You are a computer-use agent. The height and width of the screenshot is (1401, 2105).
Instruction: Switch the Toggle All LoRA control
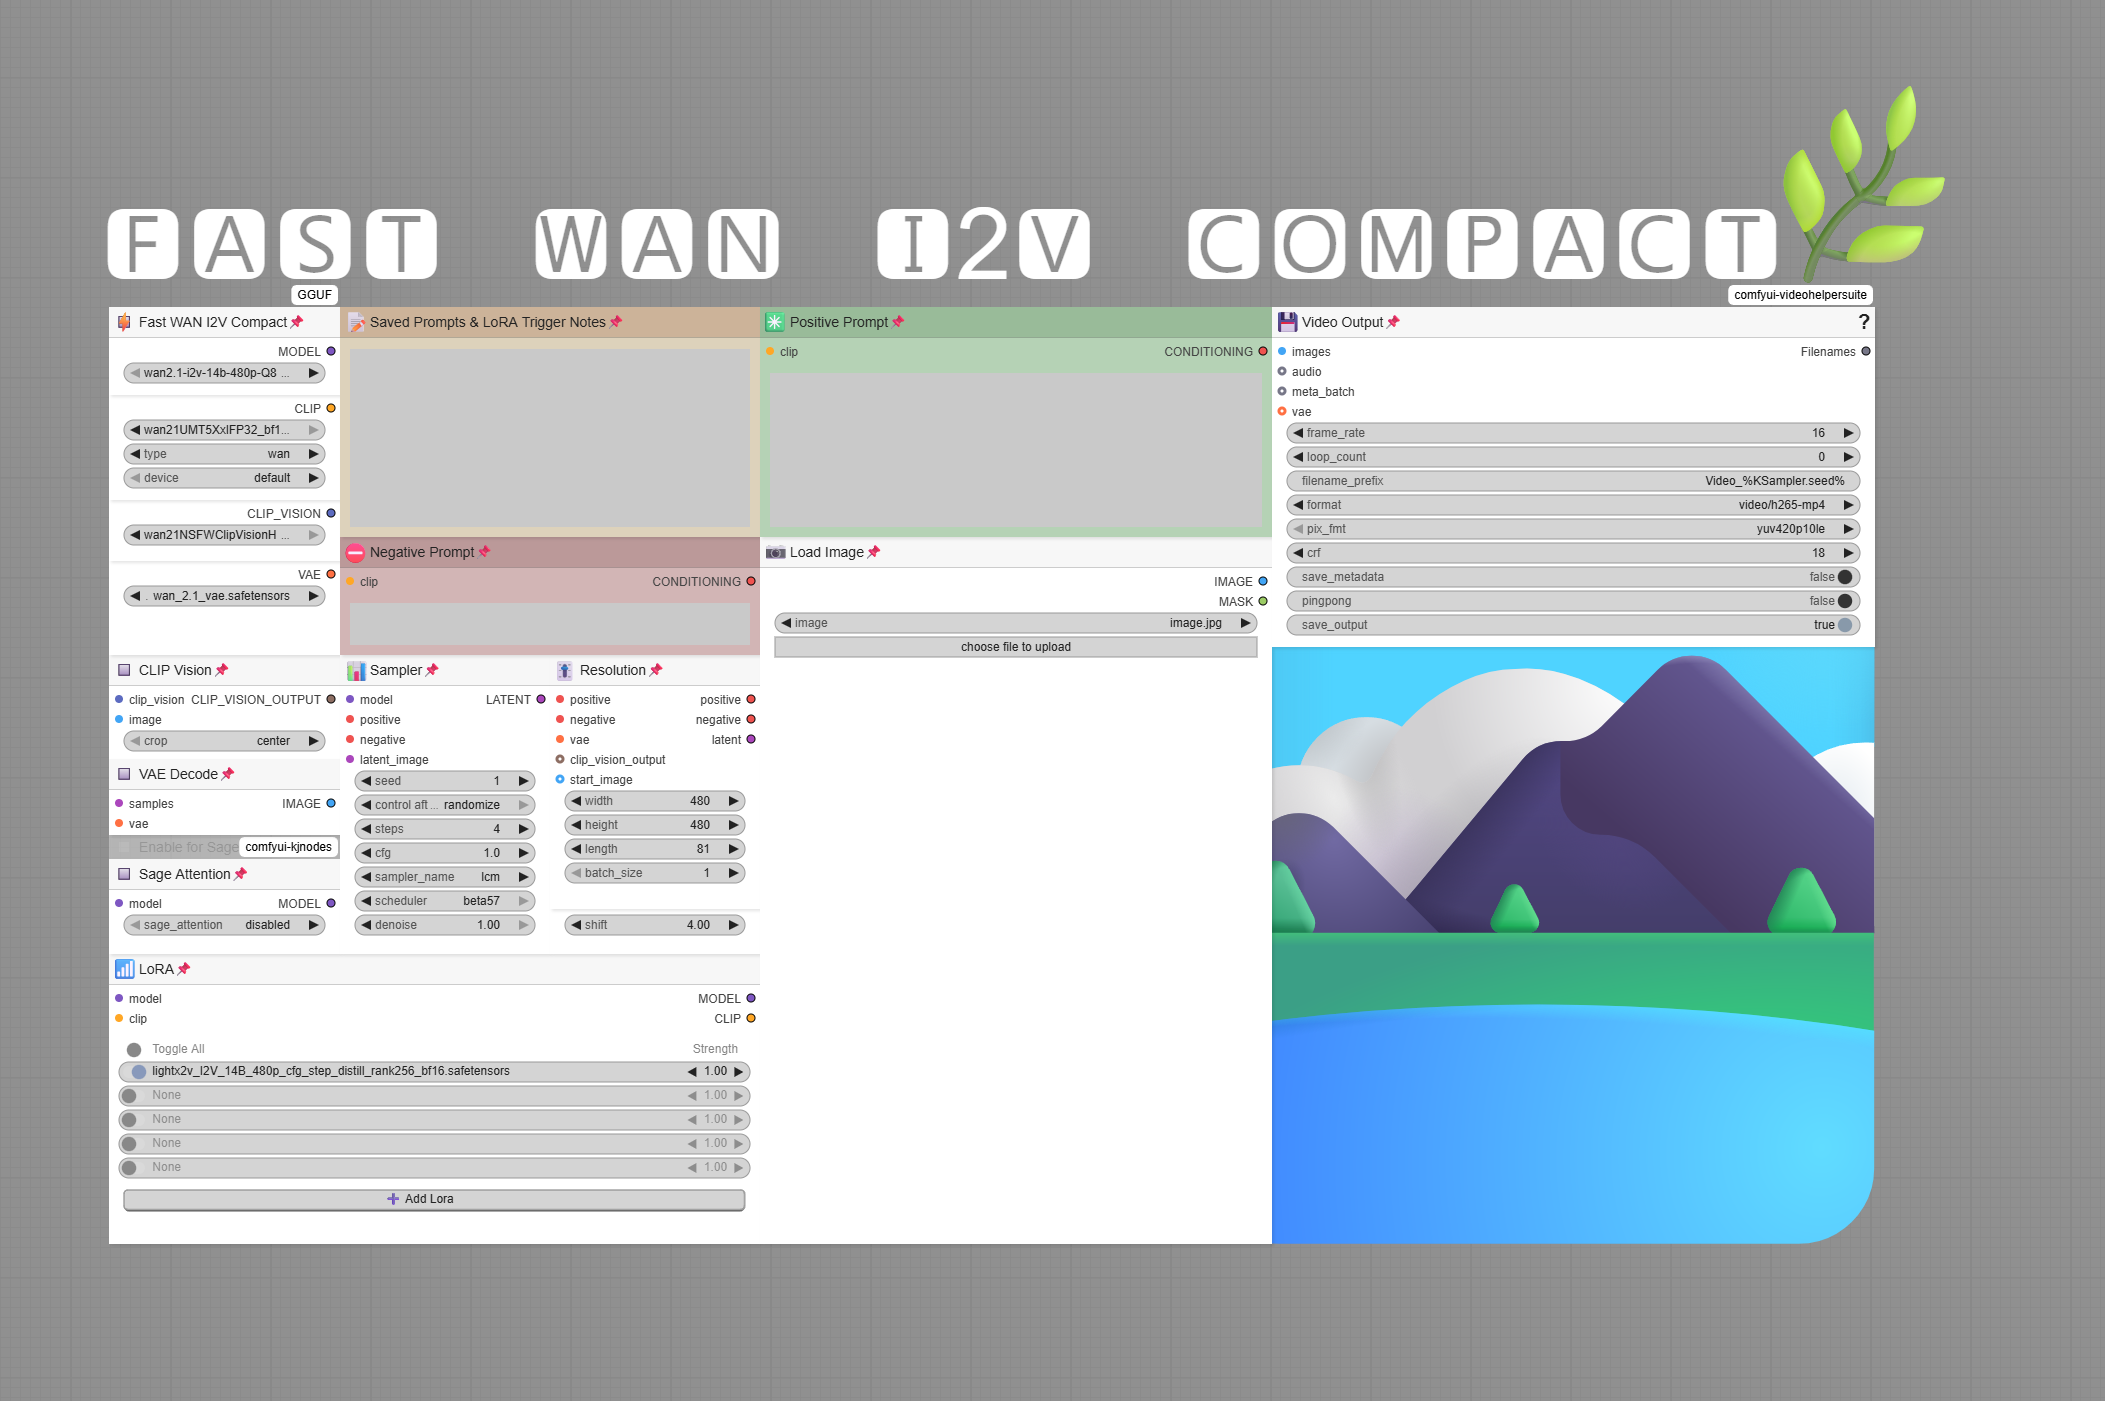pos(134,1049)
